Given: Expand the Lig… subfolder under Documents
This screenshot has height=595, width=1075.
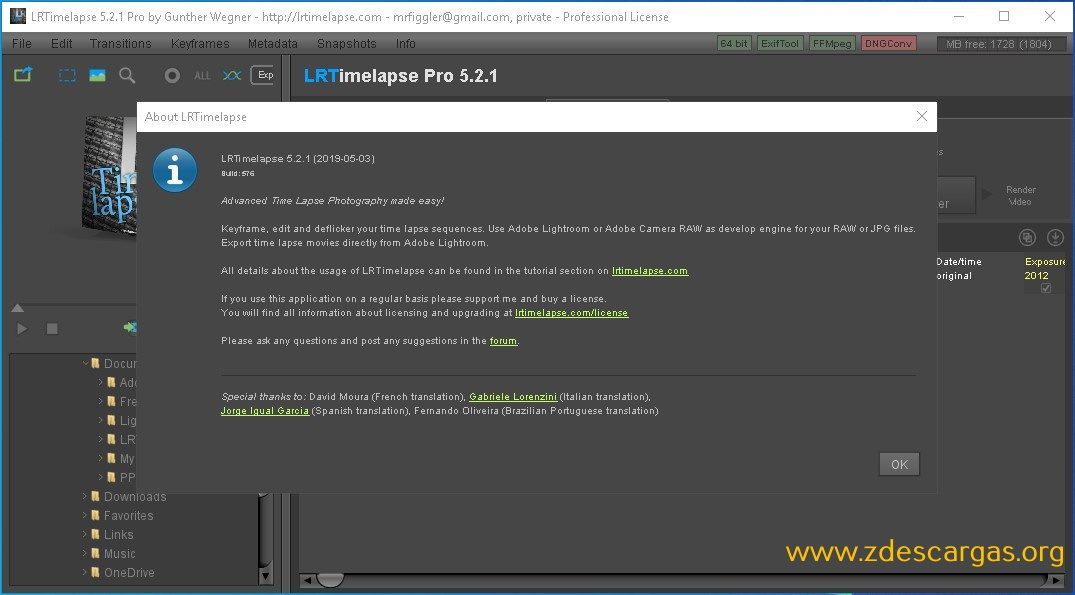Looking at the screenshot, I should pos(101,420).
